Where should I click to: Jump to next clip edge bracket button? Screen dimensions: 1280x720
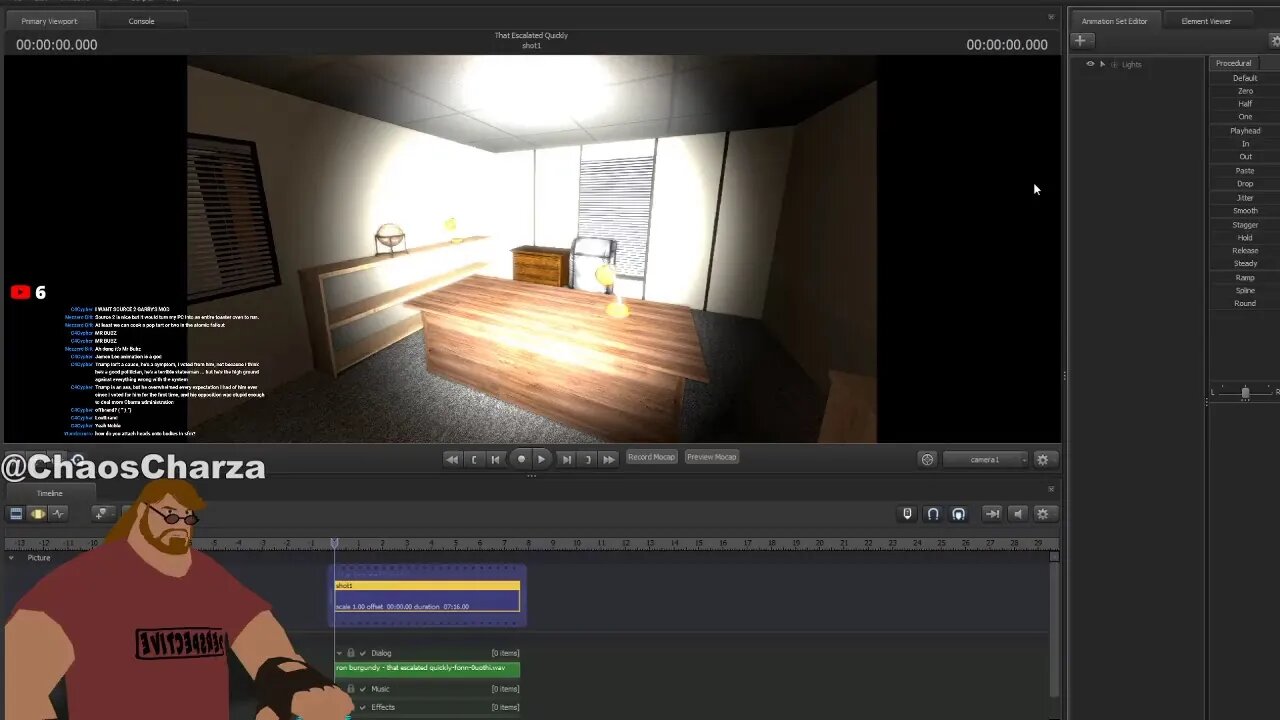pos(587,459)
